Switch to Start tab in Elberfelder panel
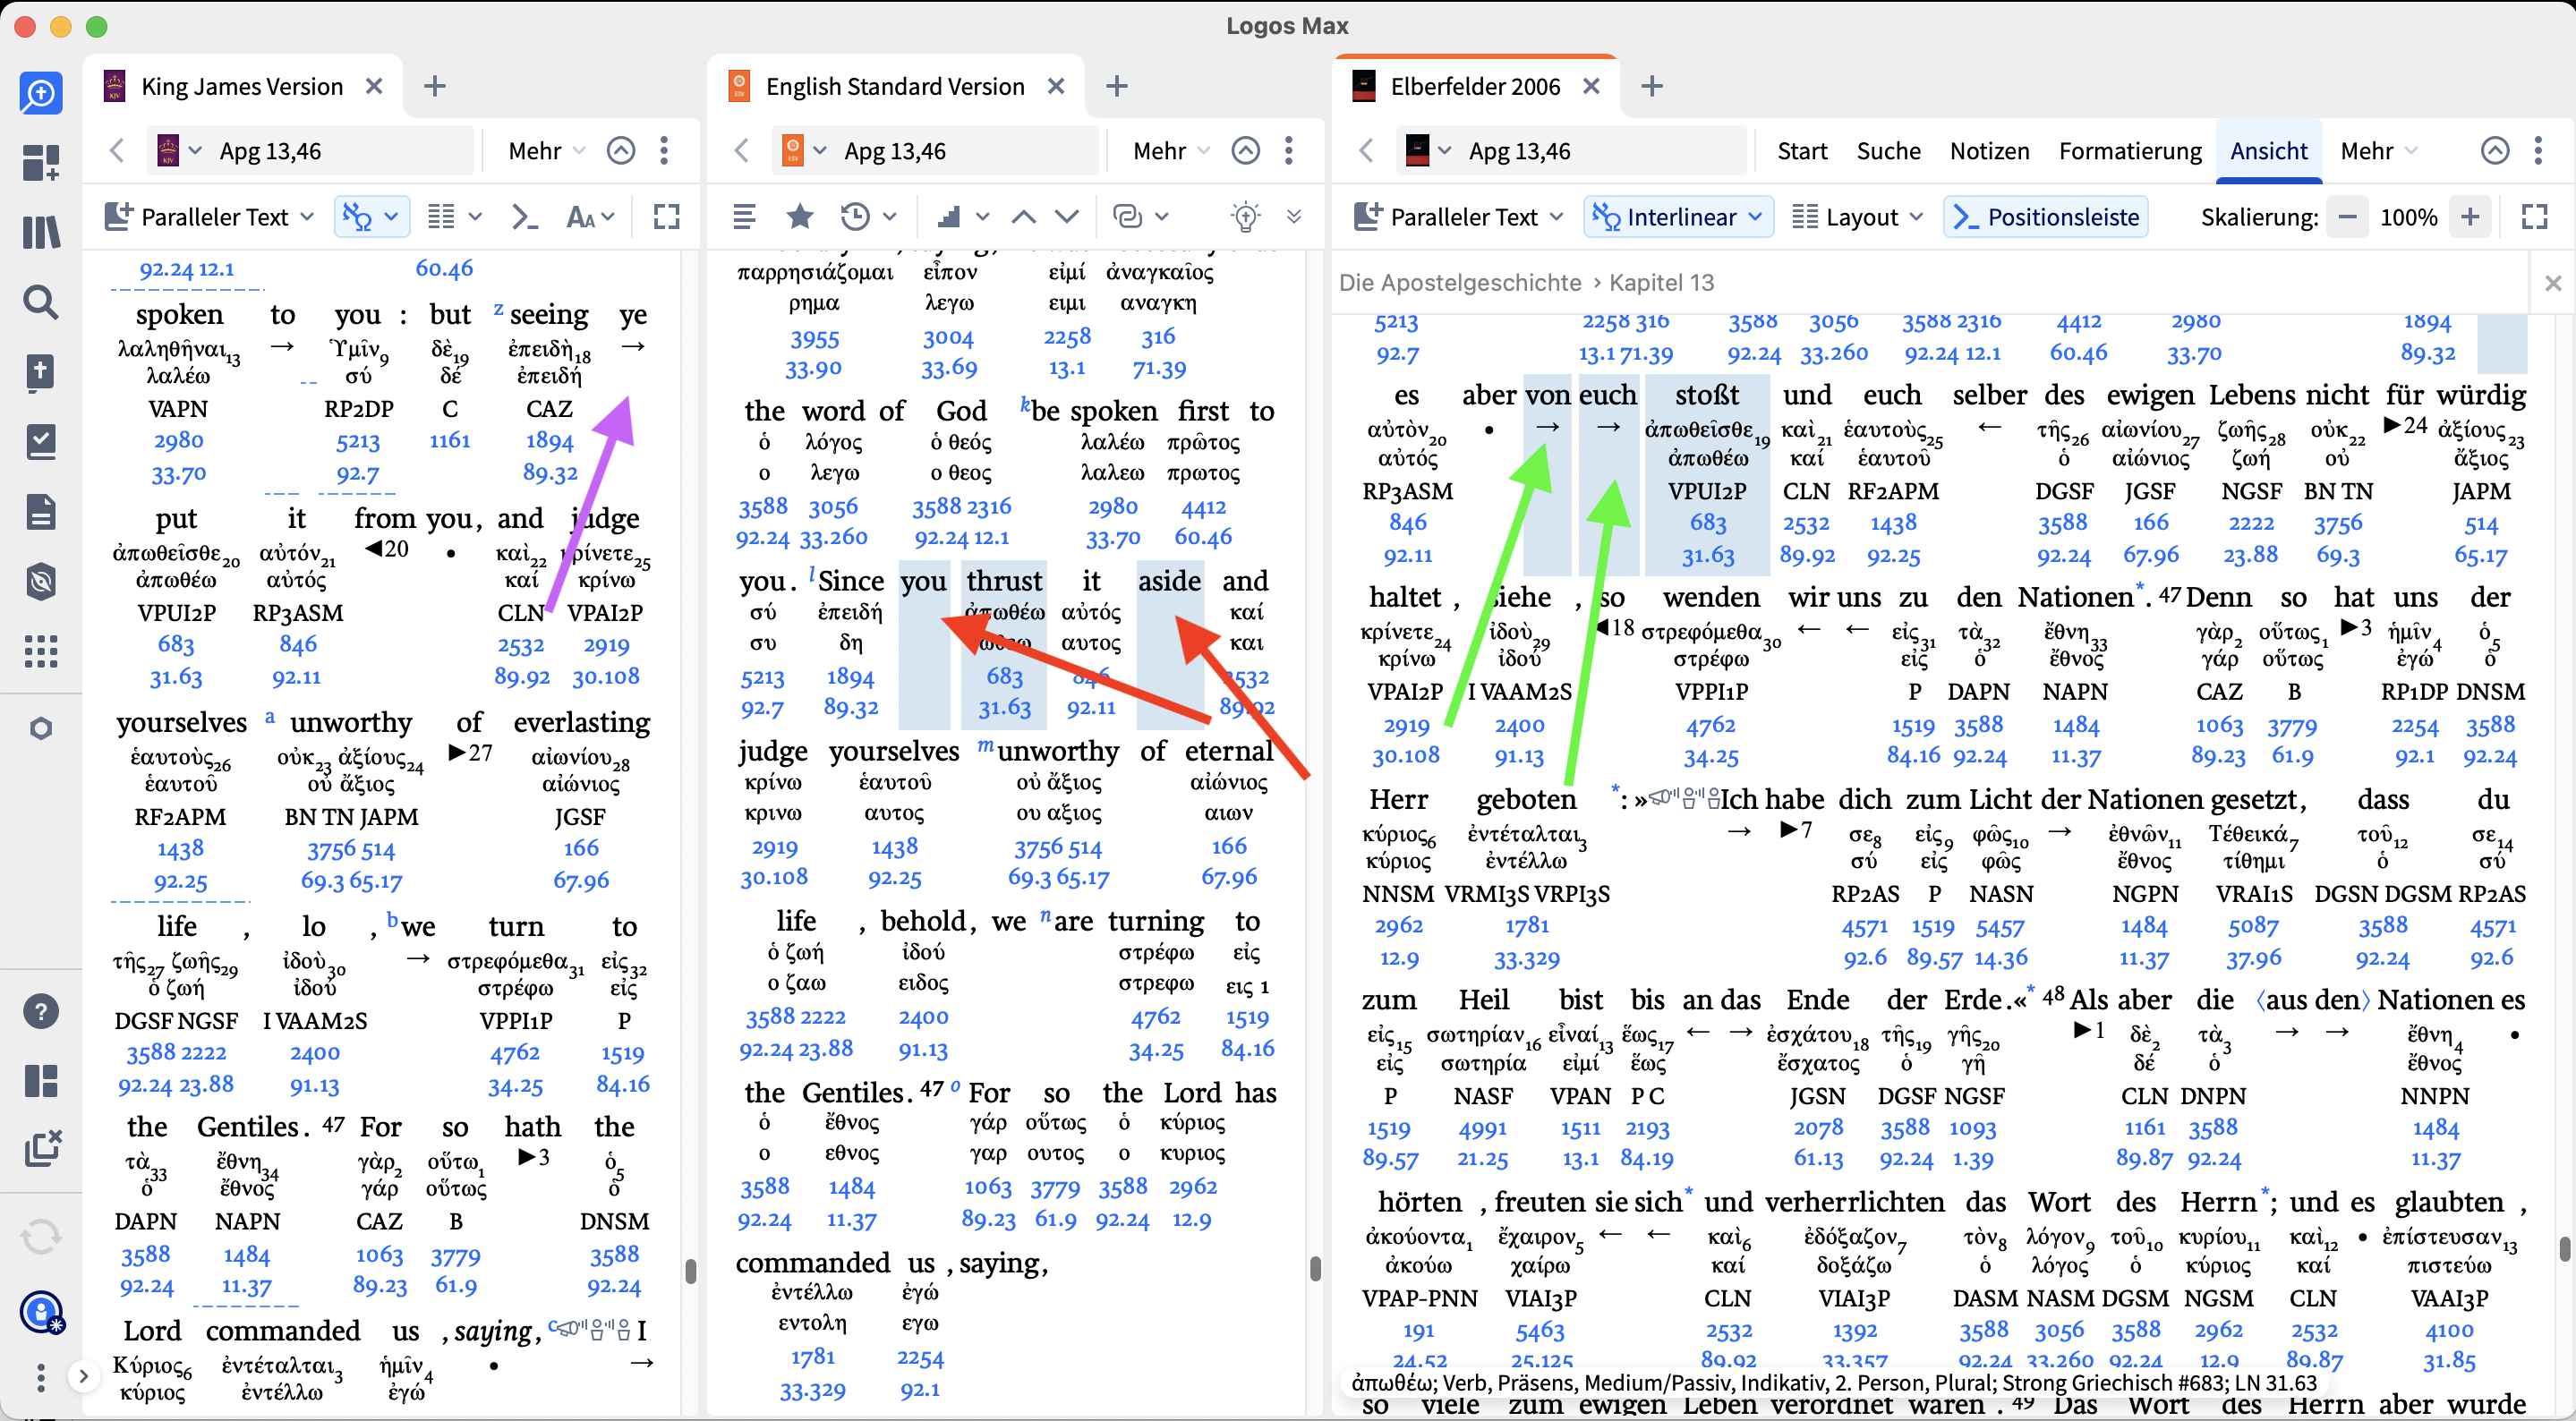 (x=1802, y=151)
